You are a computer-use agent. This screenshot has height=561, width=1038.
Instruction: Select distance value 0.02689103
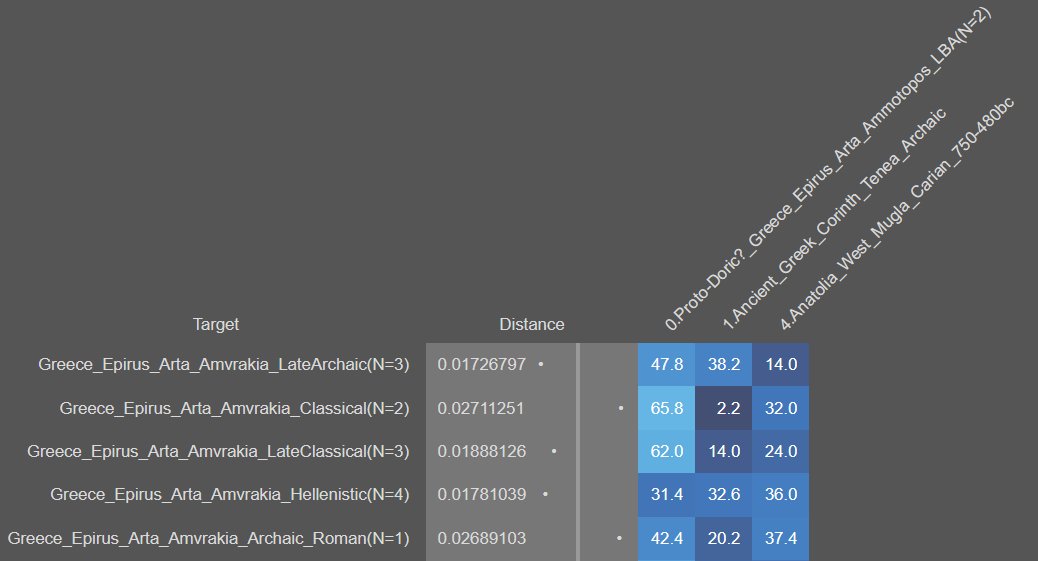tap(481, 538)
